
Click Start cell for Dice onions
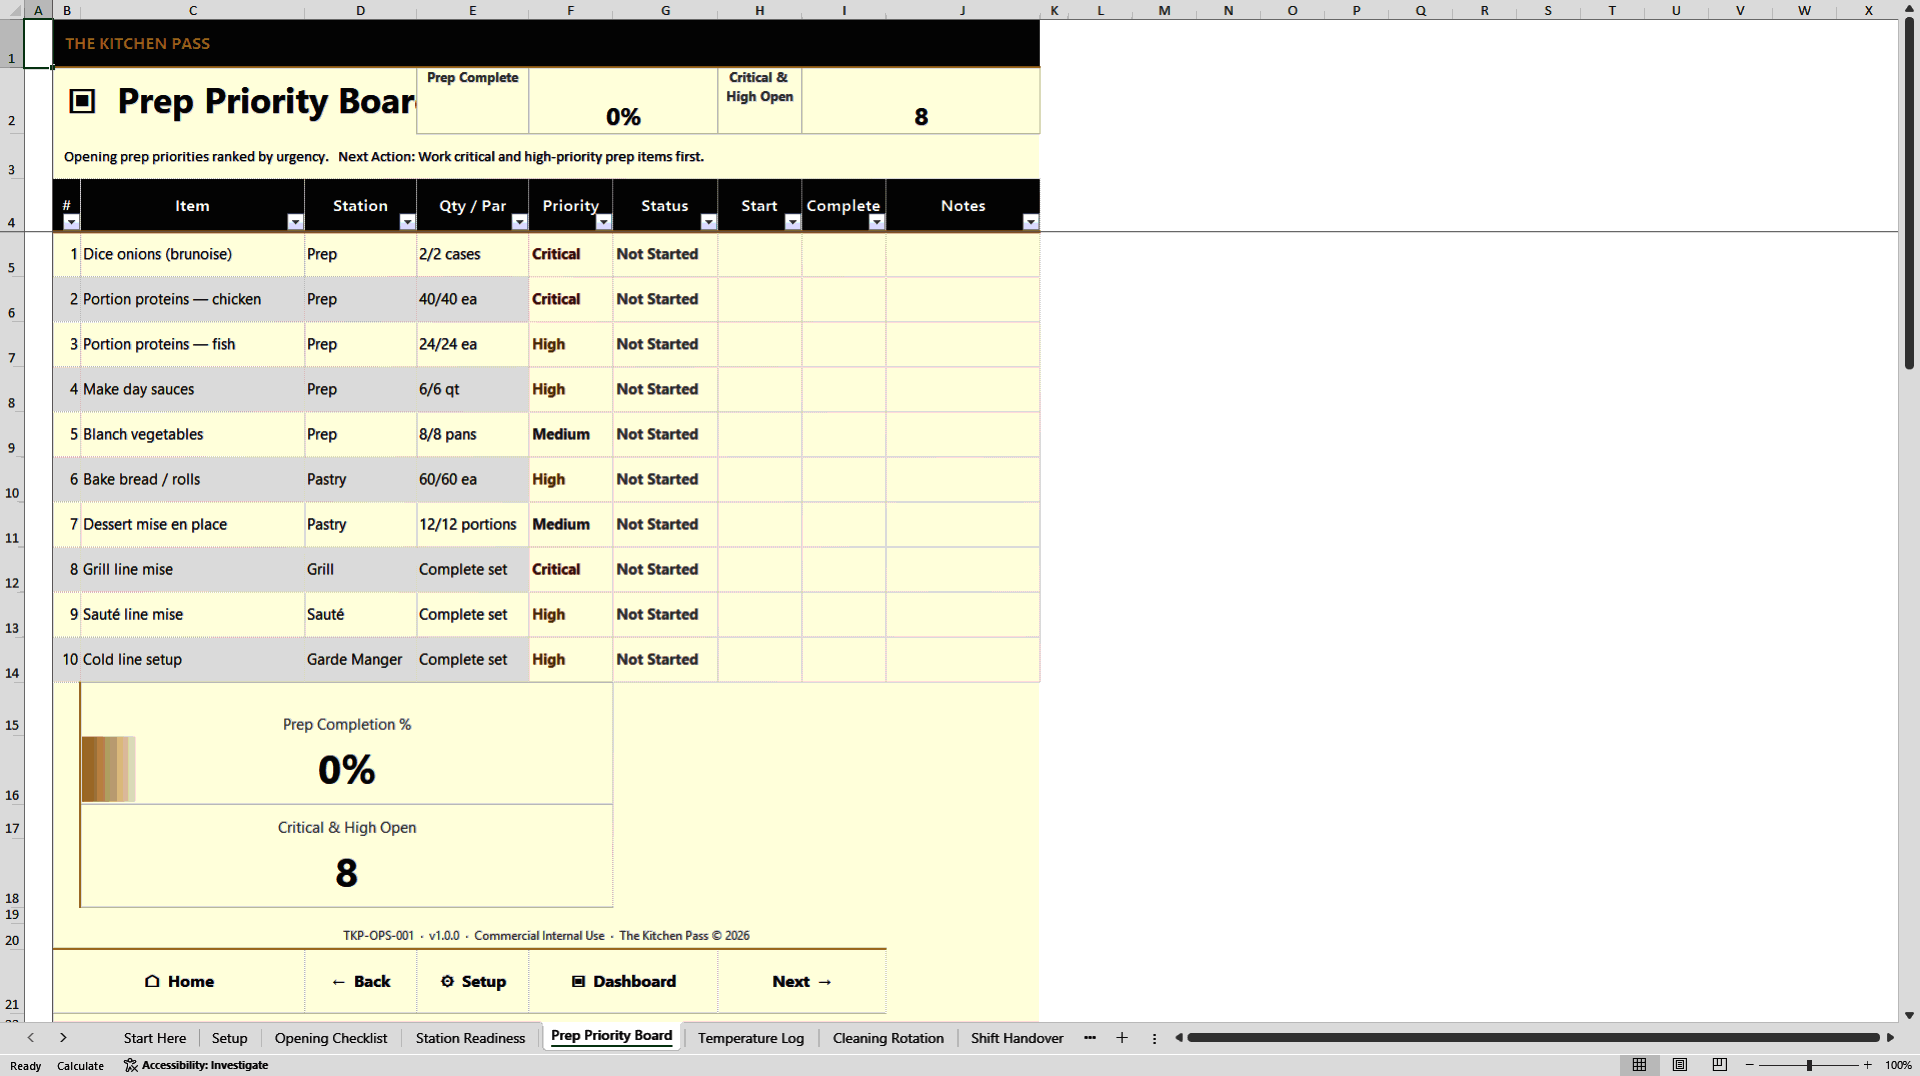pyautogui.click(x=760, y=254)
